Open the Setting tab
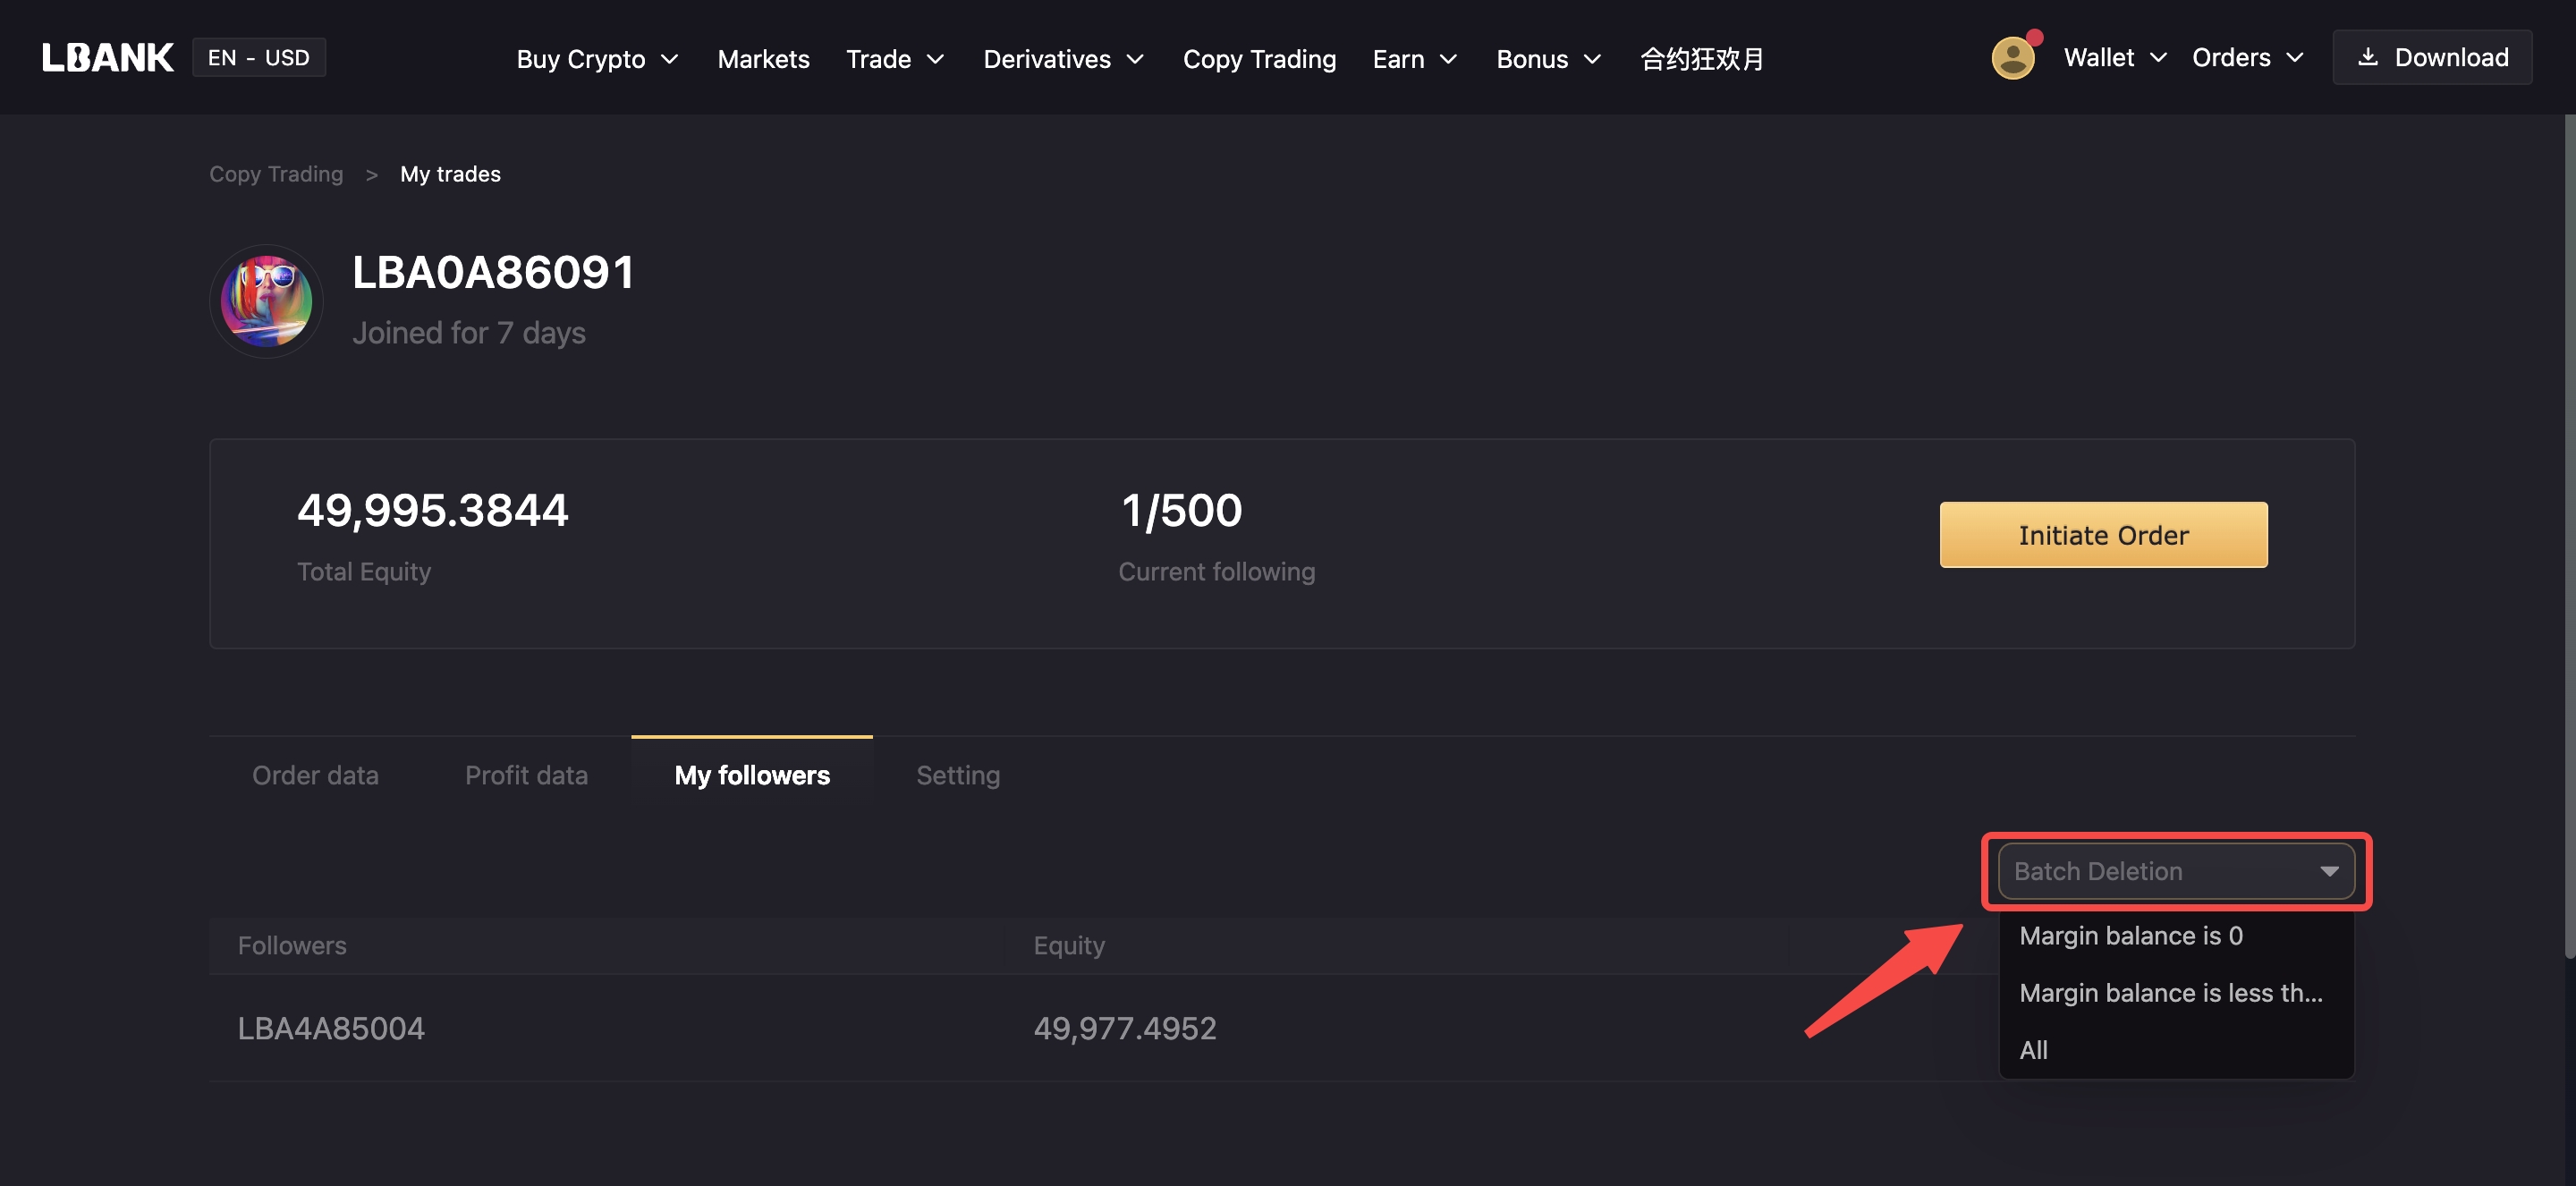 958,775
